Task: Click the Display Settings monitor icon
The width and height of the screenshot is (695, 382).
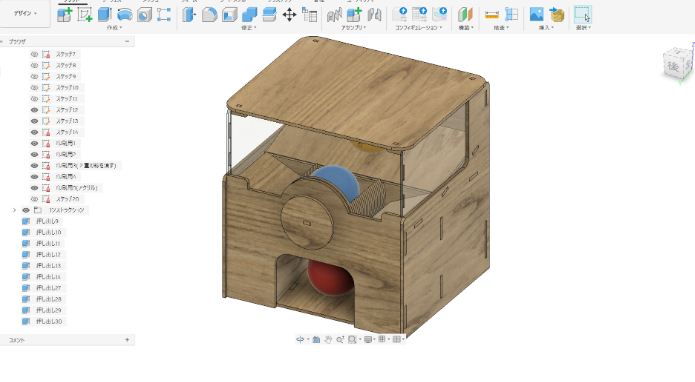Action: pos(368,339)
